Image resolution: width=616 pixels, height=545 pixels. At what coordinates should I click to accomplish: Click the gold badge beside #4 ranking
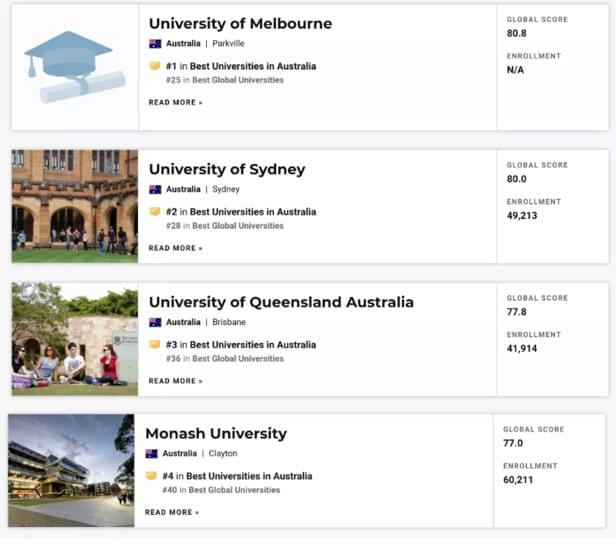(151, 475)
